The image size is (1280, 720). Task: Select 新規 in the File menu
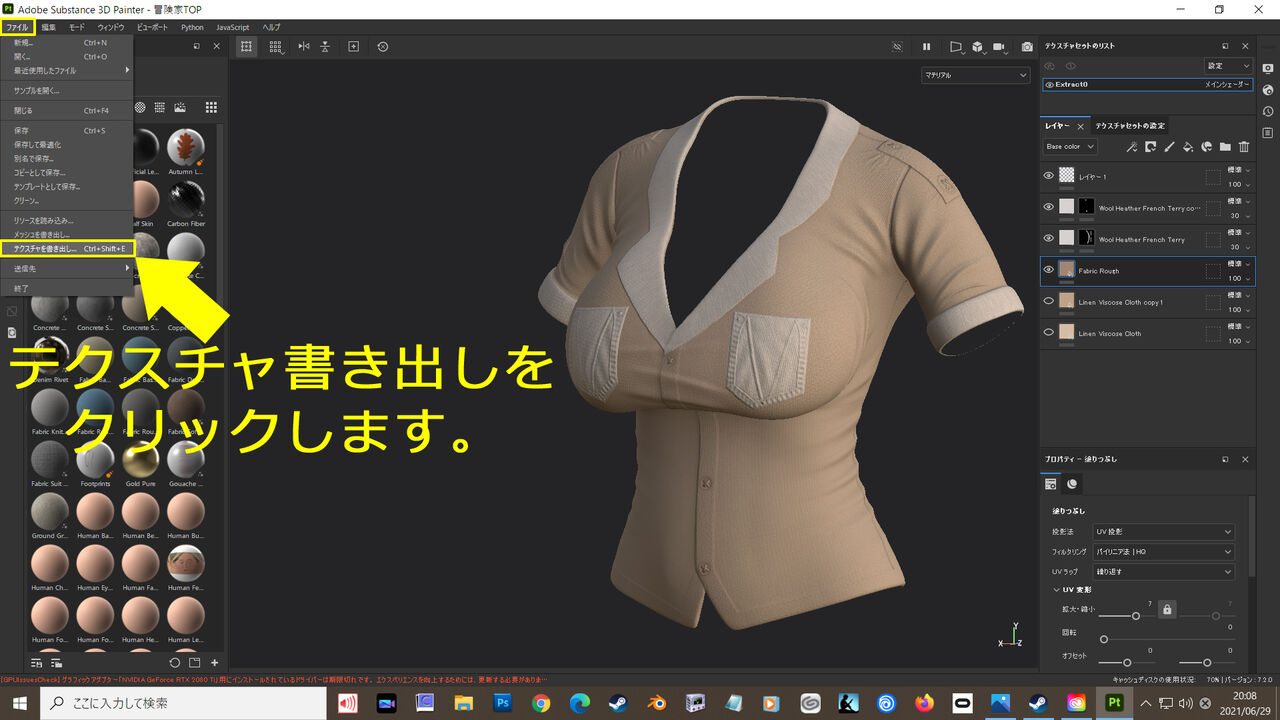point(67,43)
